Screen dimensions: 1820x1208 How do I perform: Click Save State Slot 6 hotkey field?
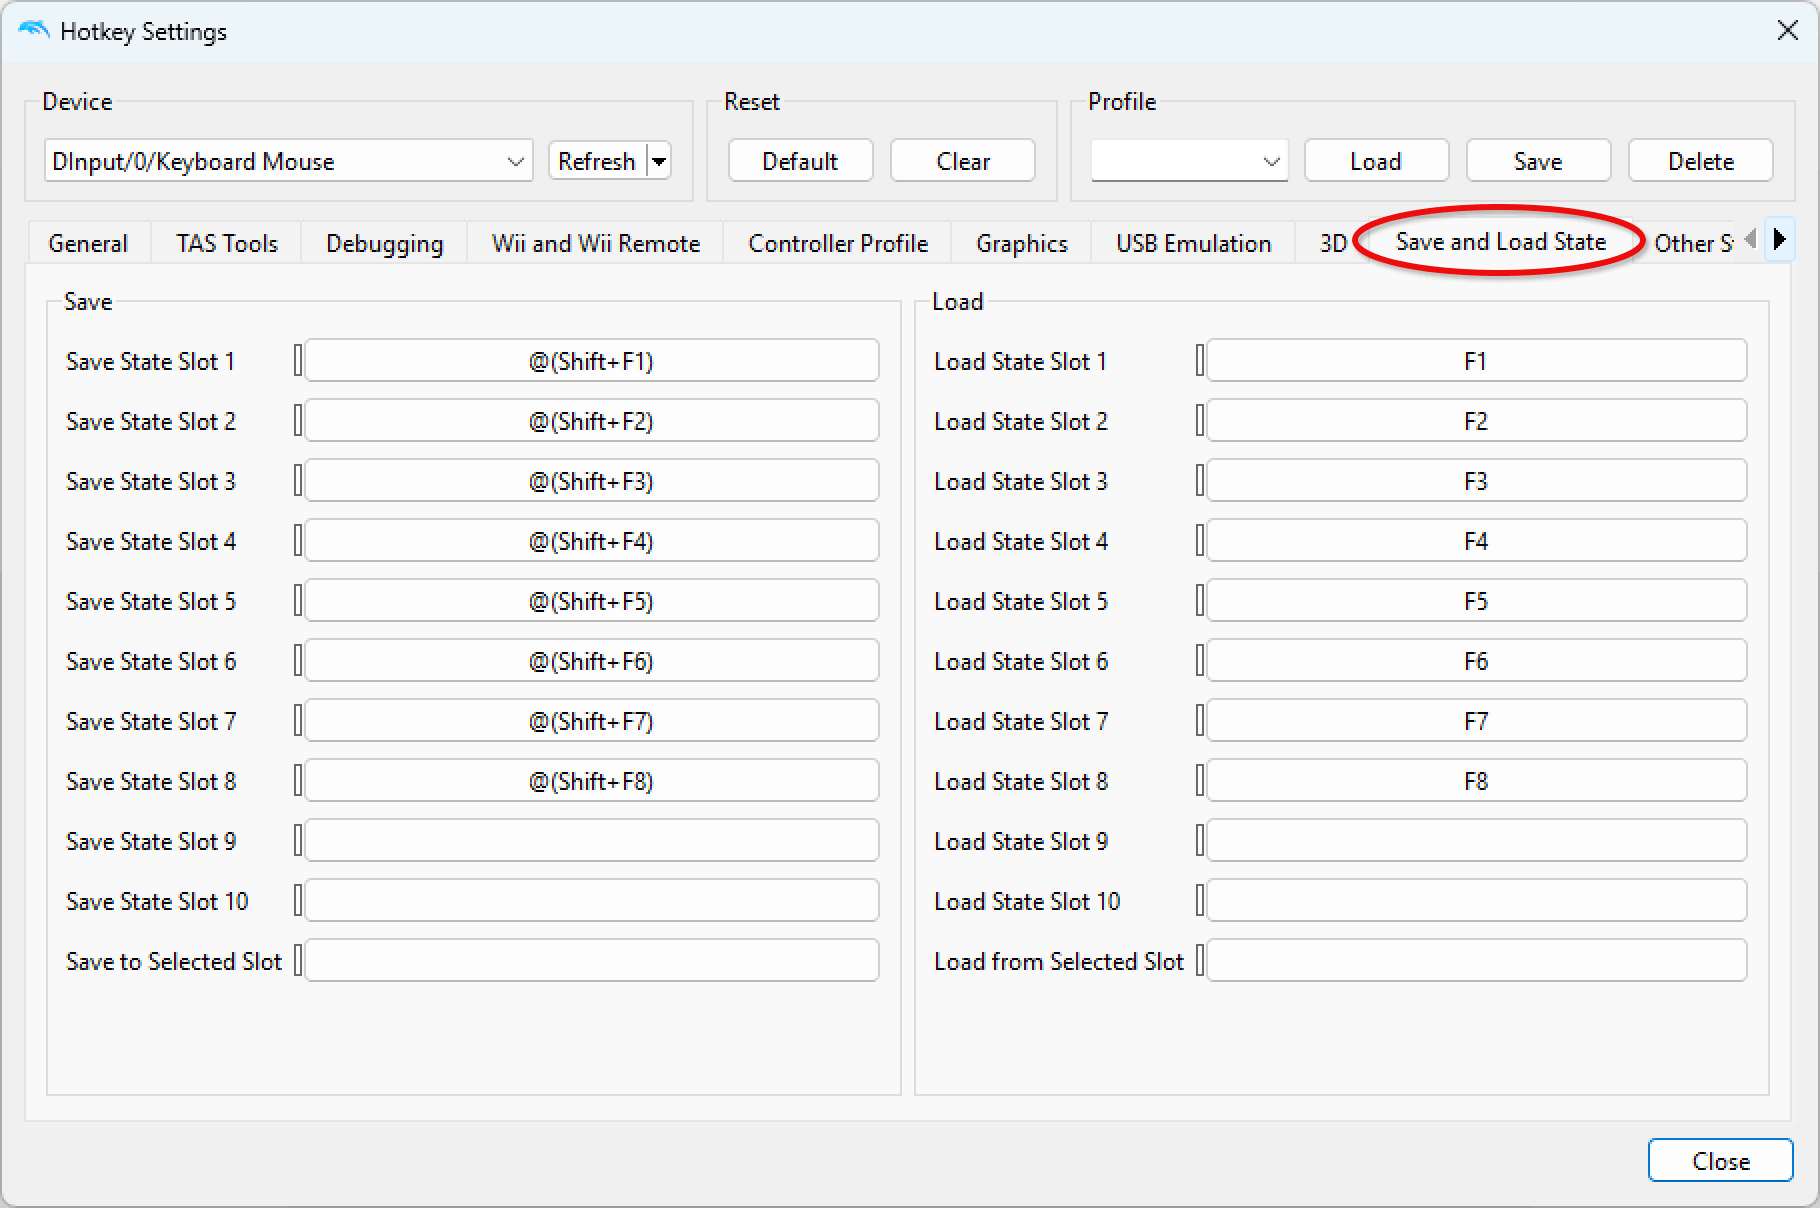(x=592, y=661)
